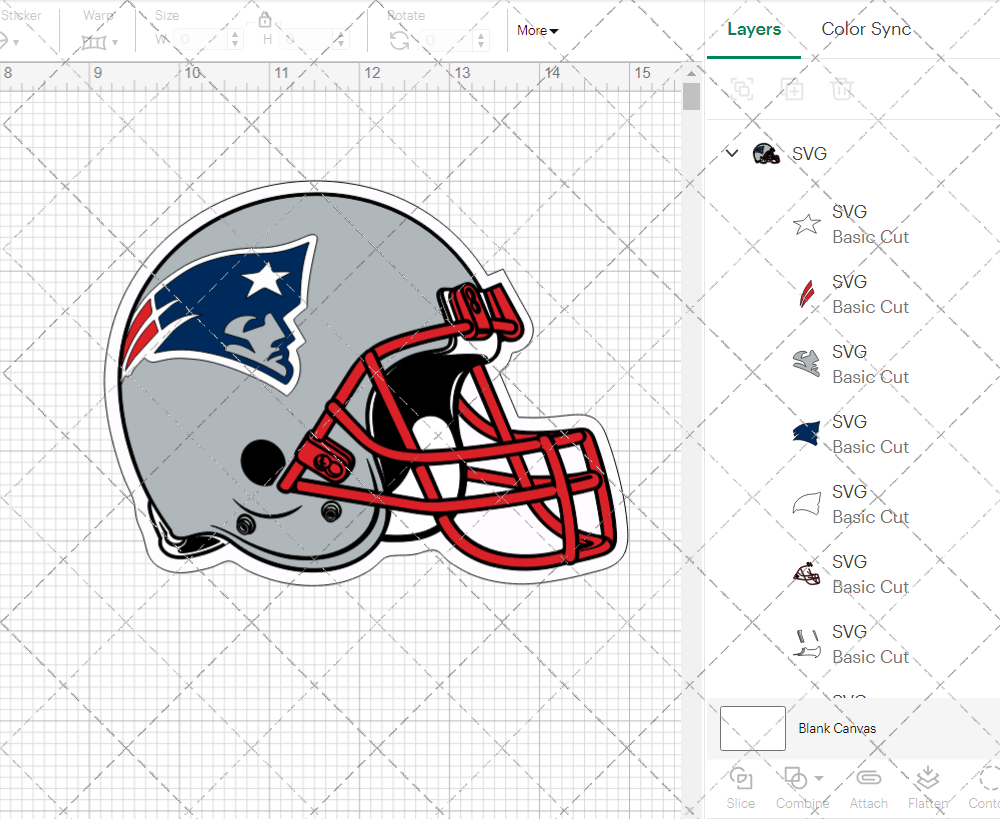Click the Flatten icon

927,779
